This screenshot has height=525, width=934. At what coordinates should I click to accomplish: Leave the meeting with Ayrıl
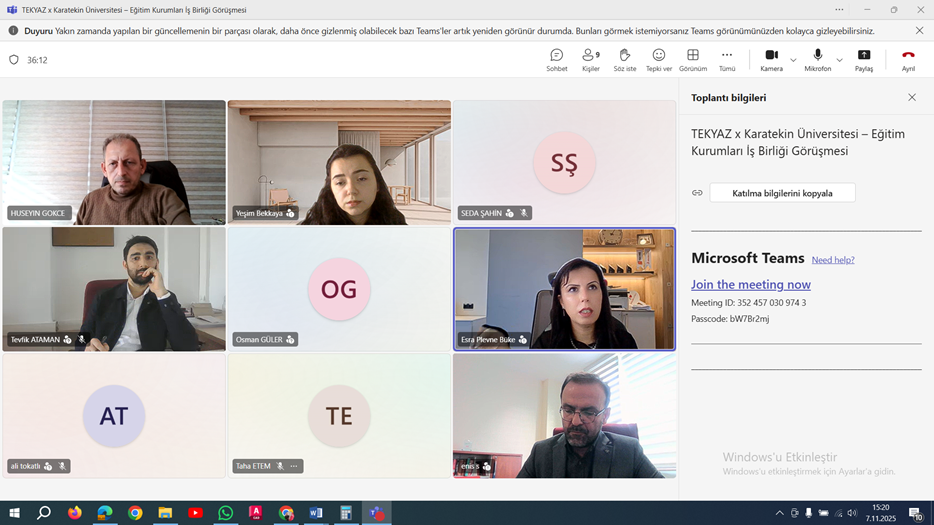tap(908, 59)
